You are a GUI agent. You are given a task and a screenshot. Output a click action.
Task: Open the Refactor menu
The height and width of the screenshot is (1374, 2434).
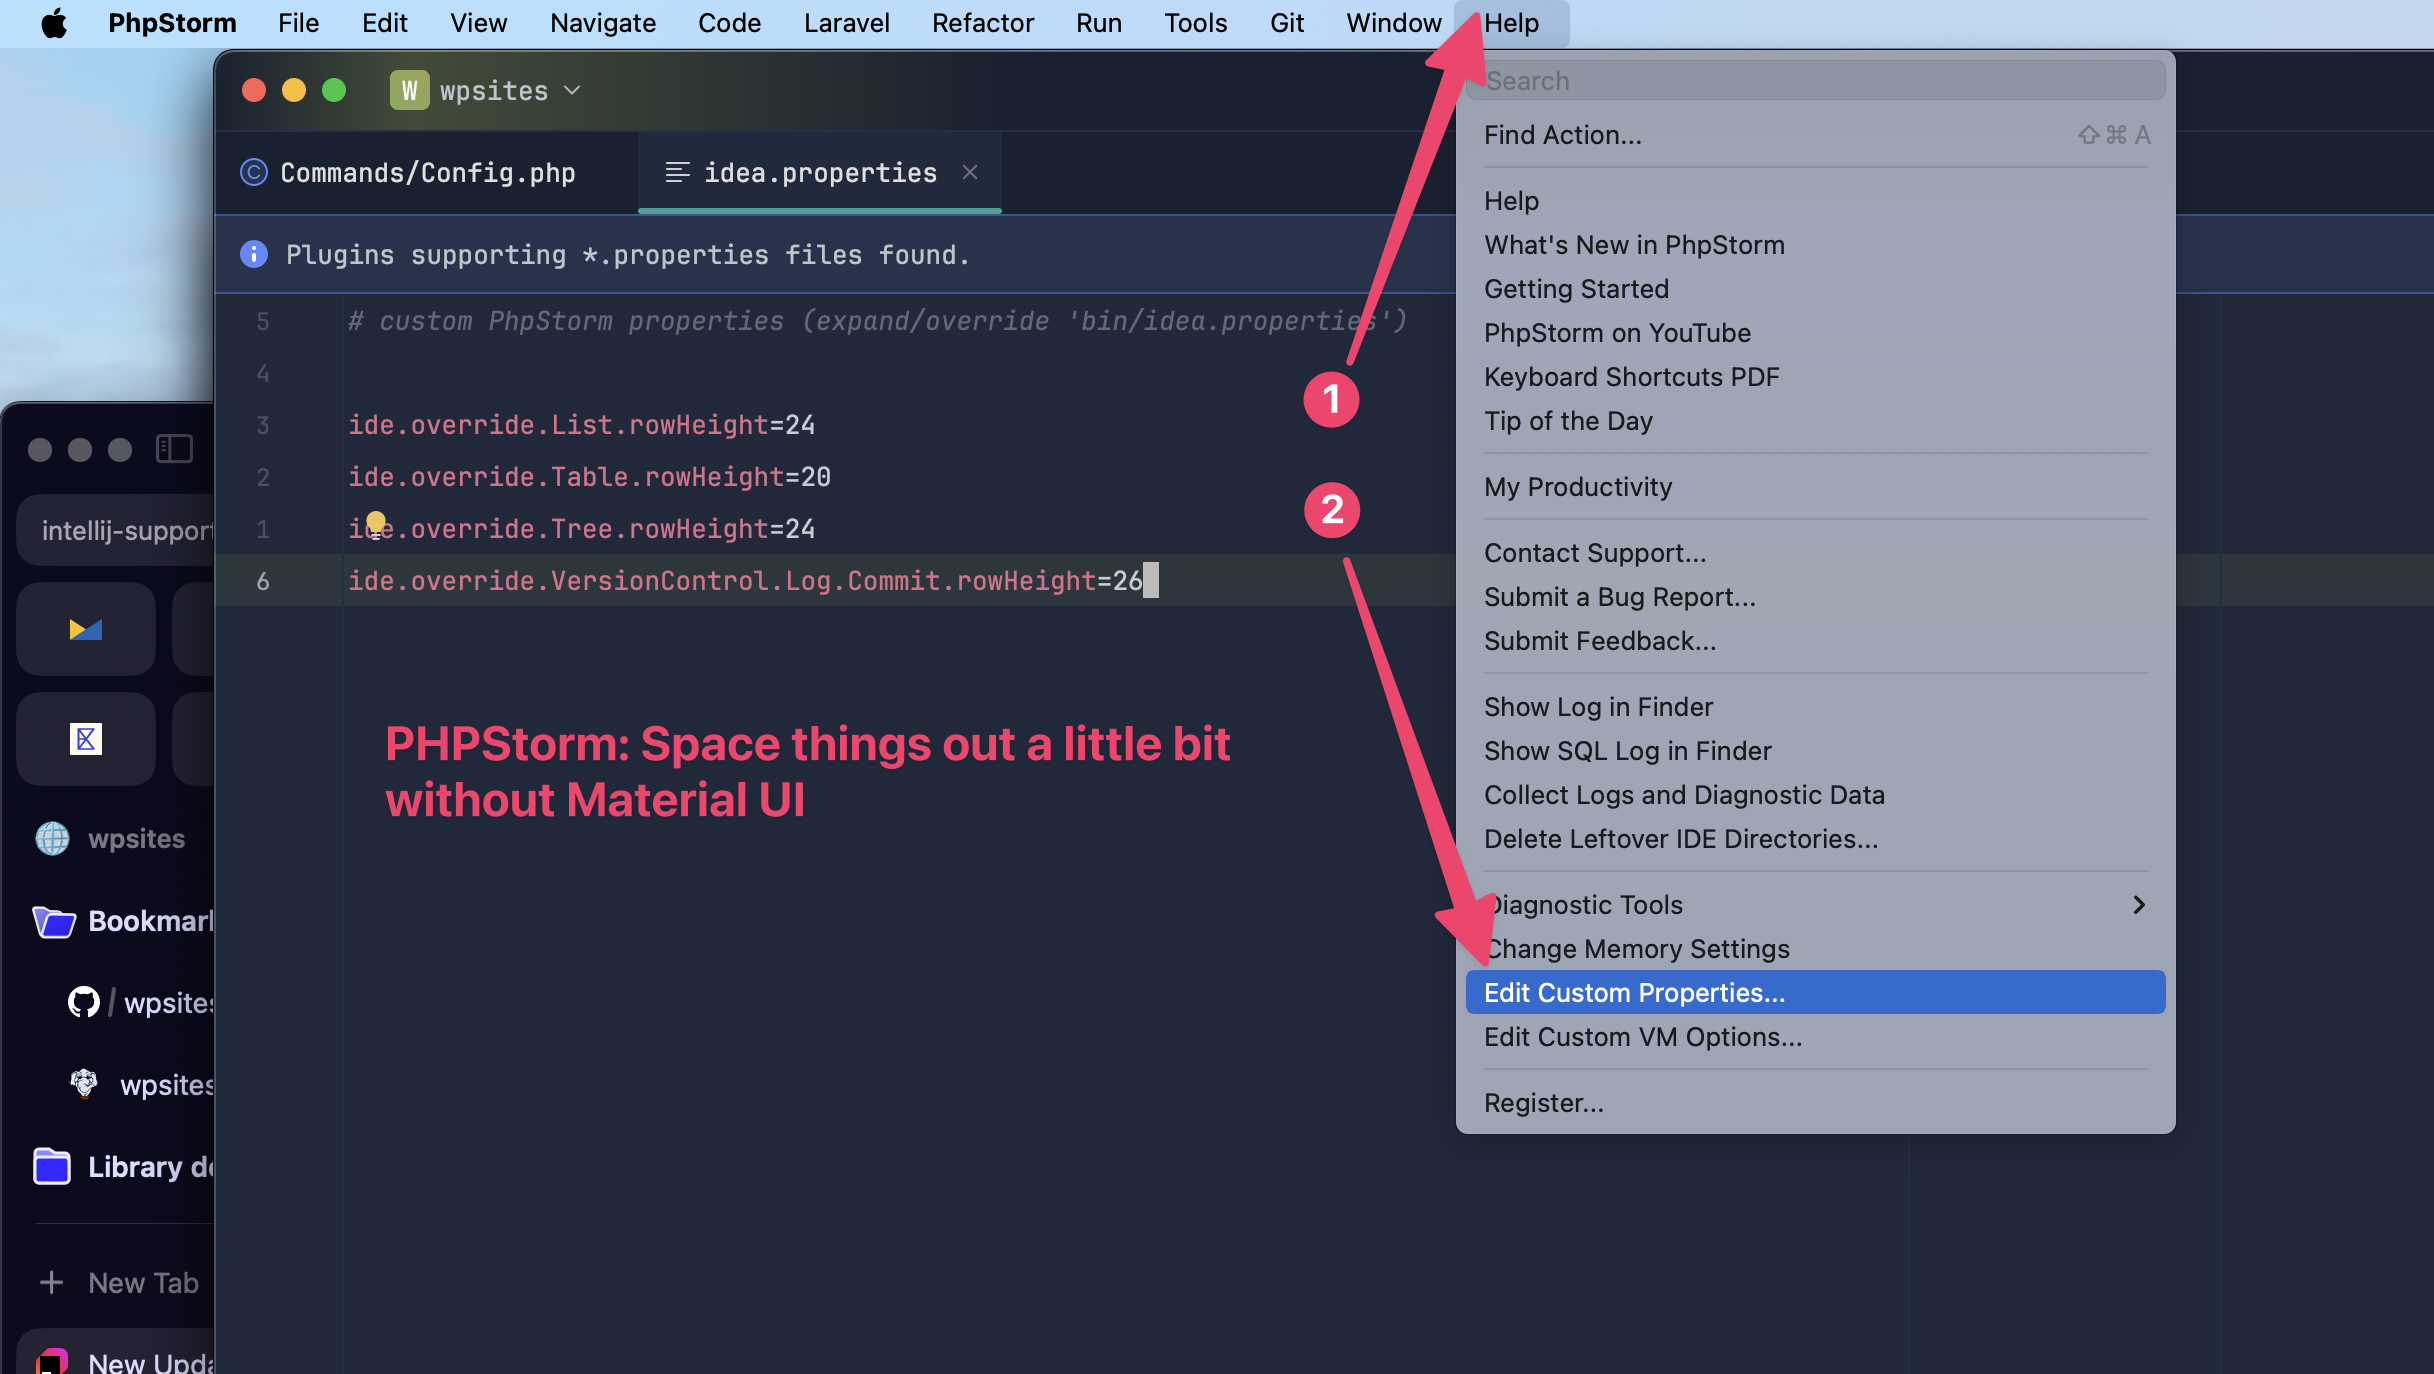(x=982, y=23)
